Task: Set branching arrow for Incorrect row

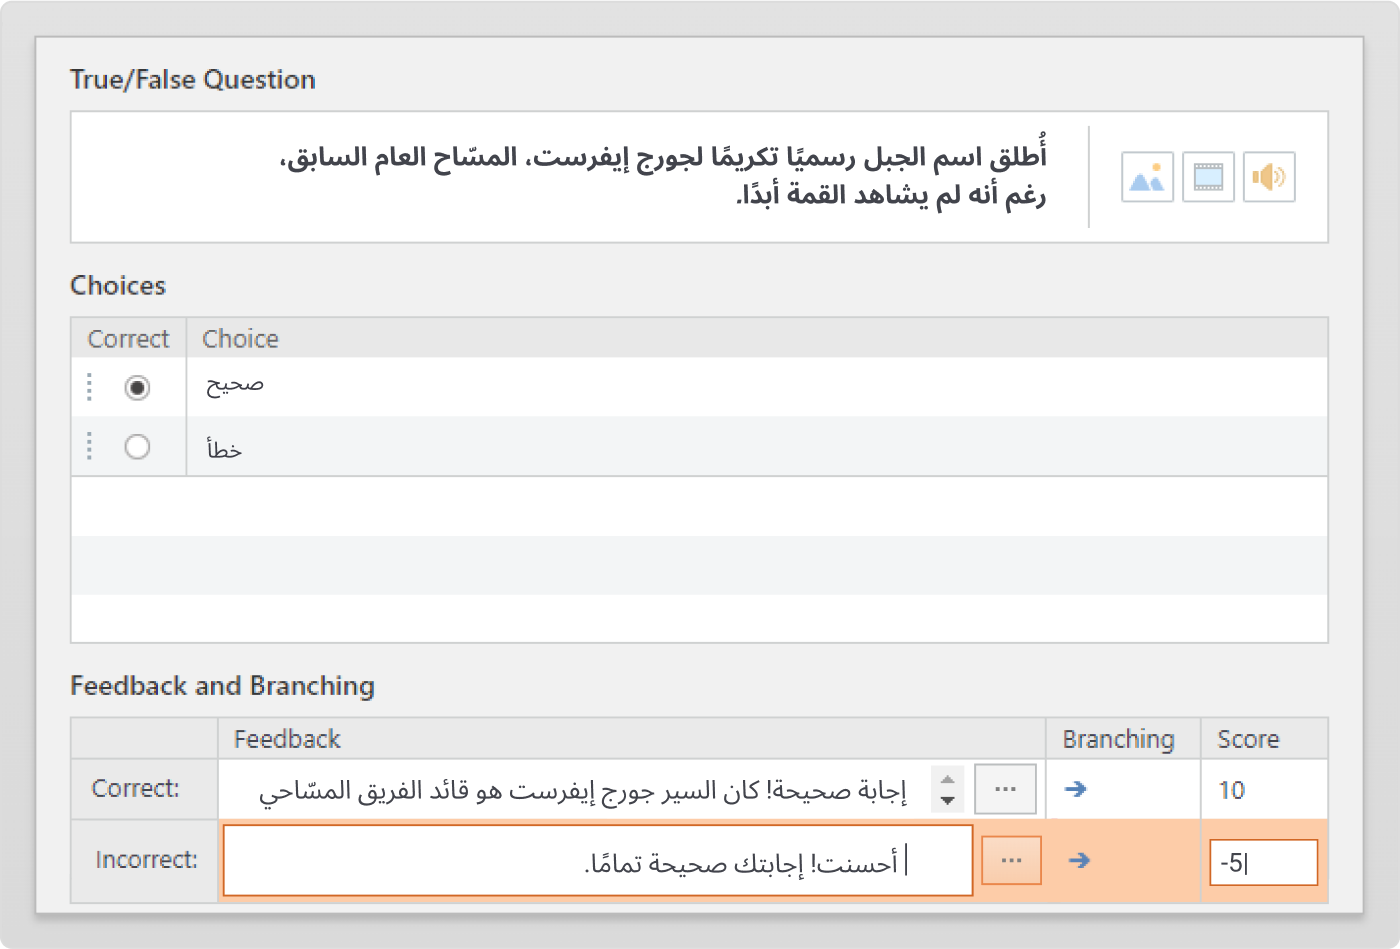Action: coord(1079,860)
